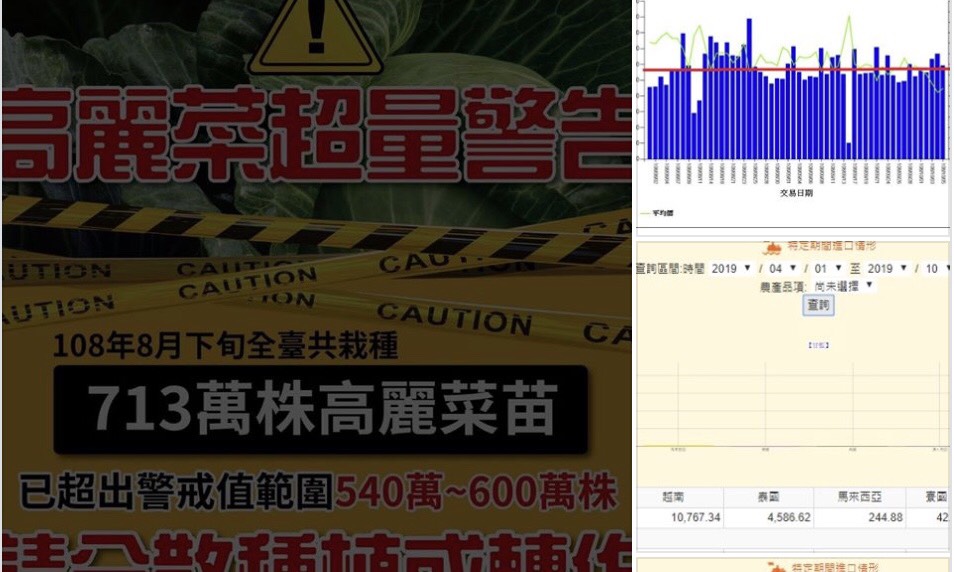Screen dimensions: 954x572
Task: Open the end month 10 dropdown
Action: [x=938, y=268]
